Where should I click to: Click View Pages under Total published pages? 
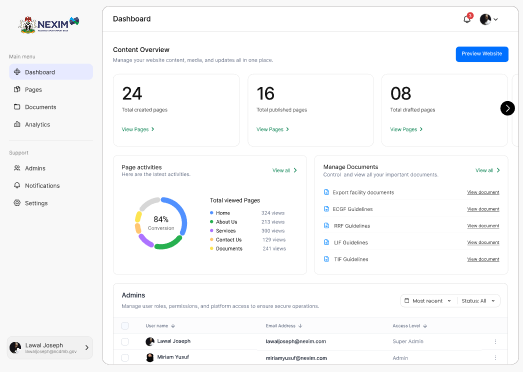click(272, 129)
